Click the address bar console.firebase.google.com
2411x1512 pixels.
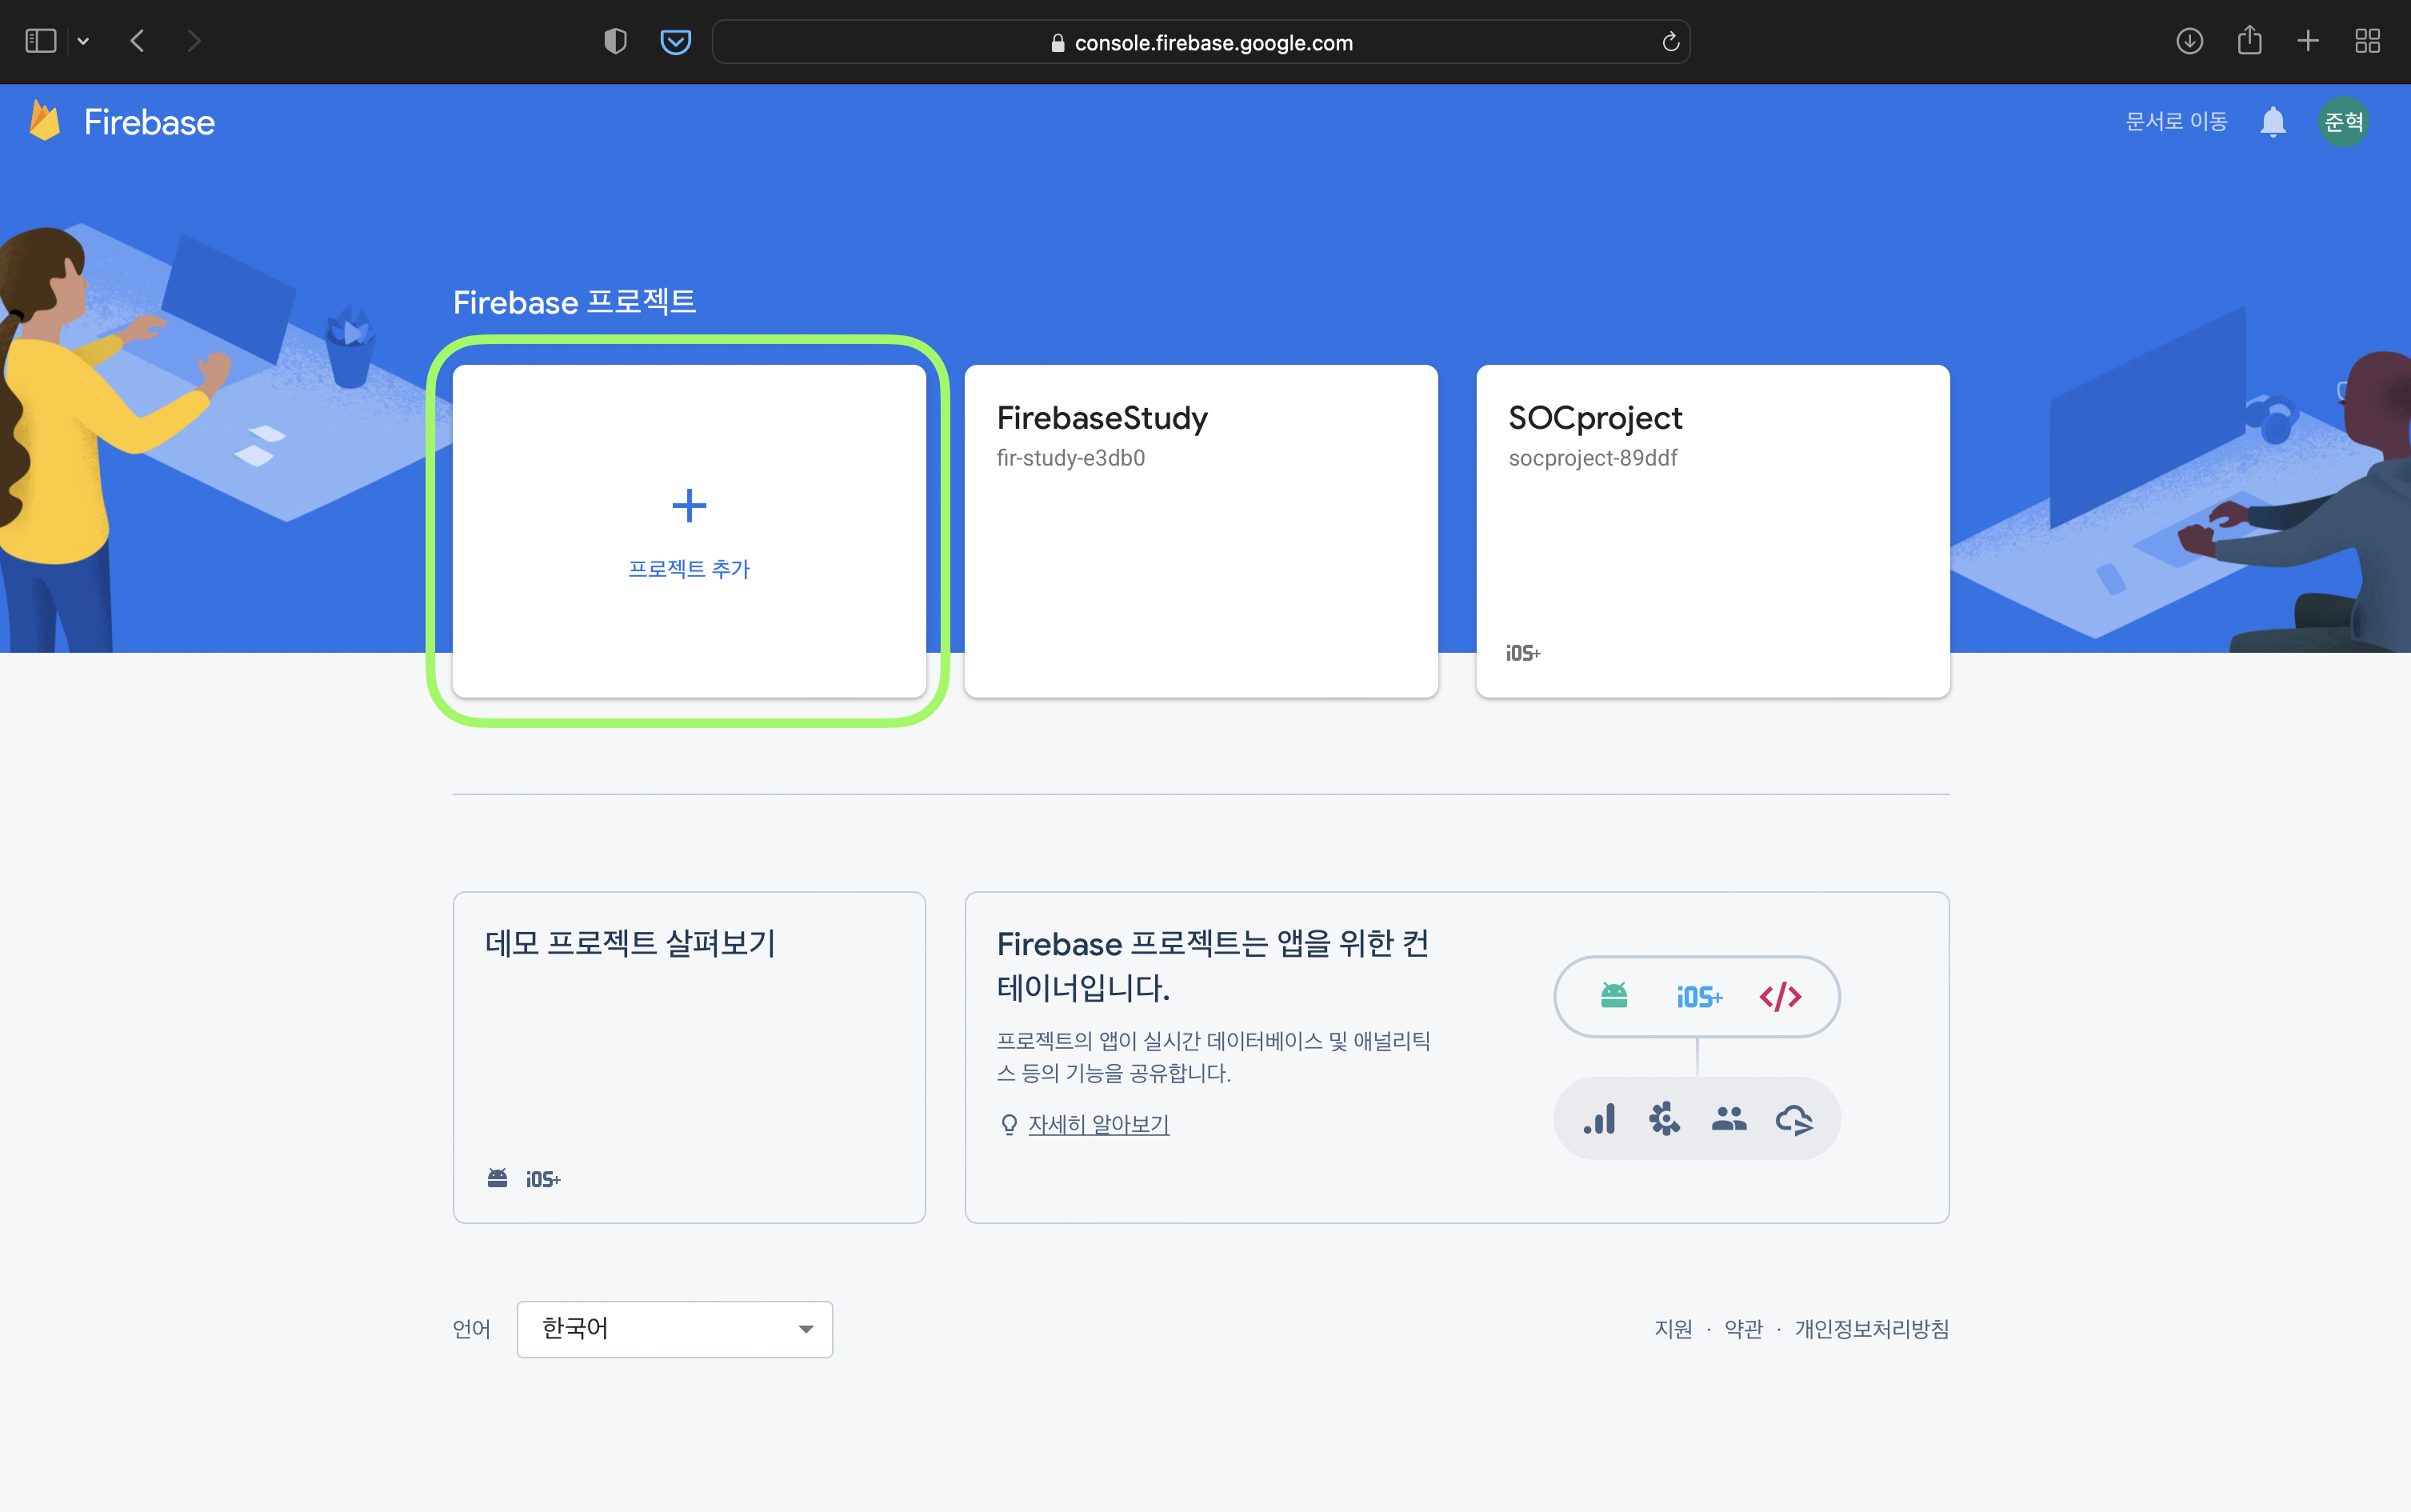[1201, 42]
